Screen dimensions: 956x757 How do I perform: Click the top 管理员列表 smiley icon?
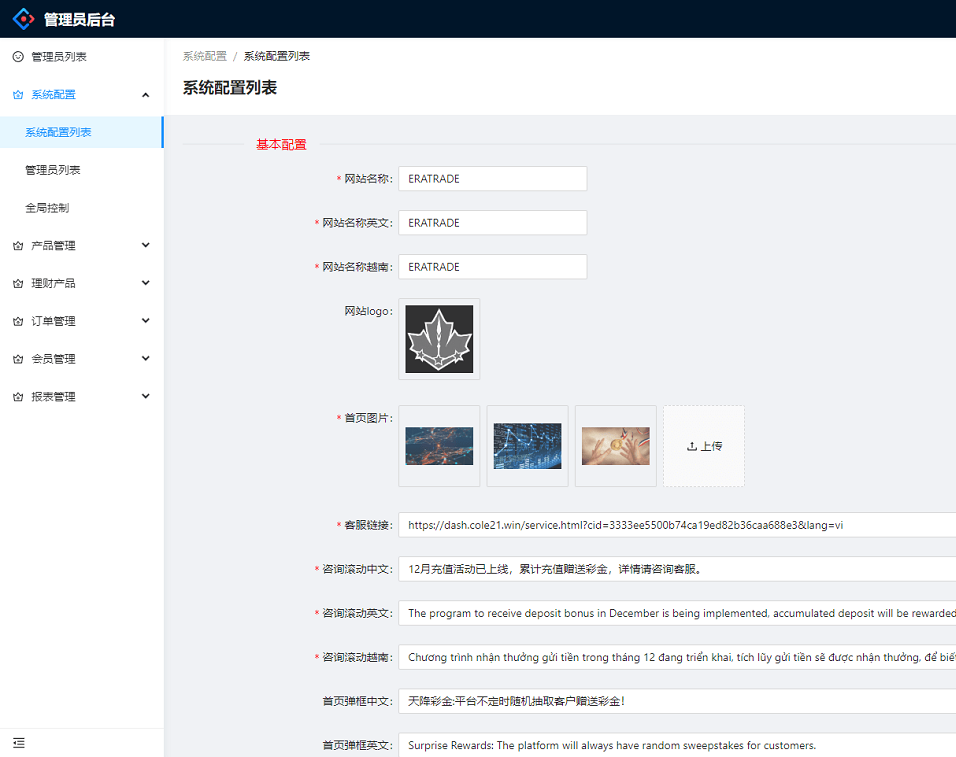coord(18,57)
